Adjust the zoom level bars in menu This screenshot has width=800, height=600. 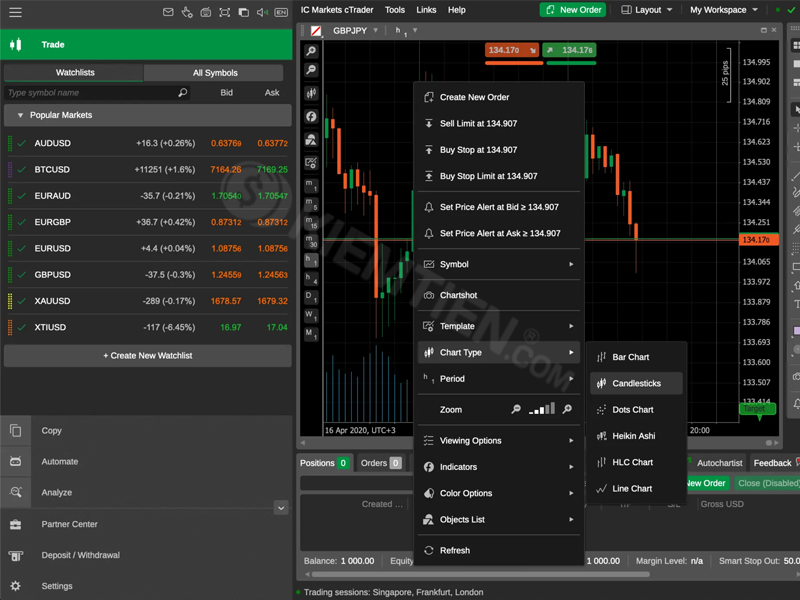point(542,409)
